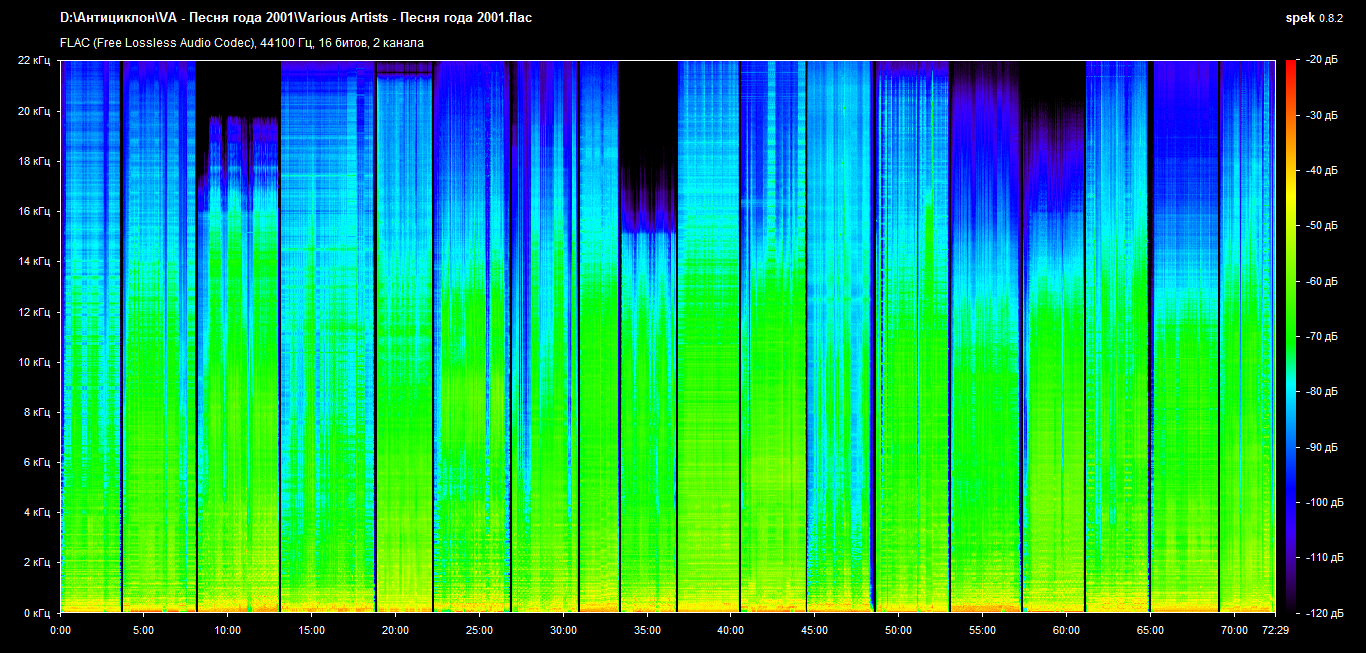Click the -30 дБ scale label
1366x653 pixels.
pos(1322,116)
